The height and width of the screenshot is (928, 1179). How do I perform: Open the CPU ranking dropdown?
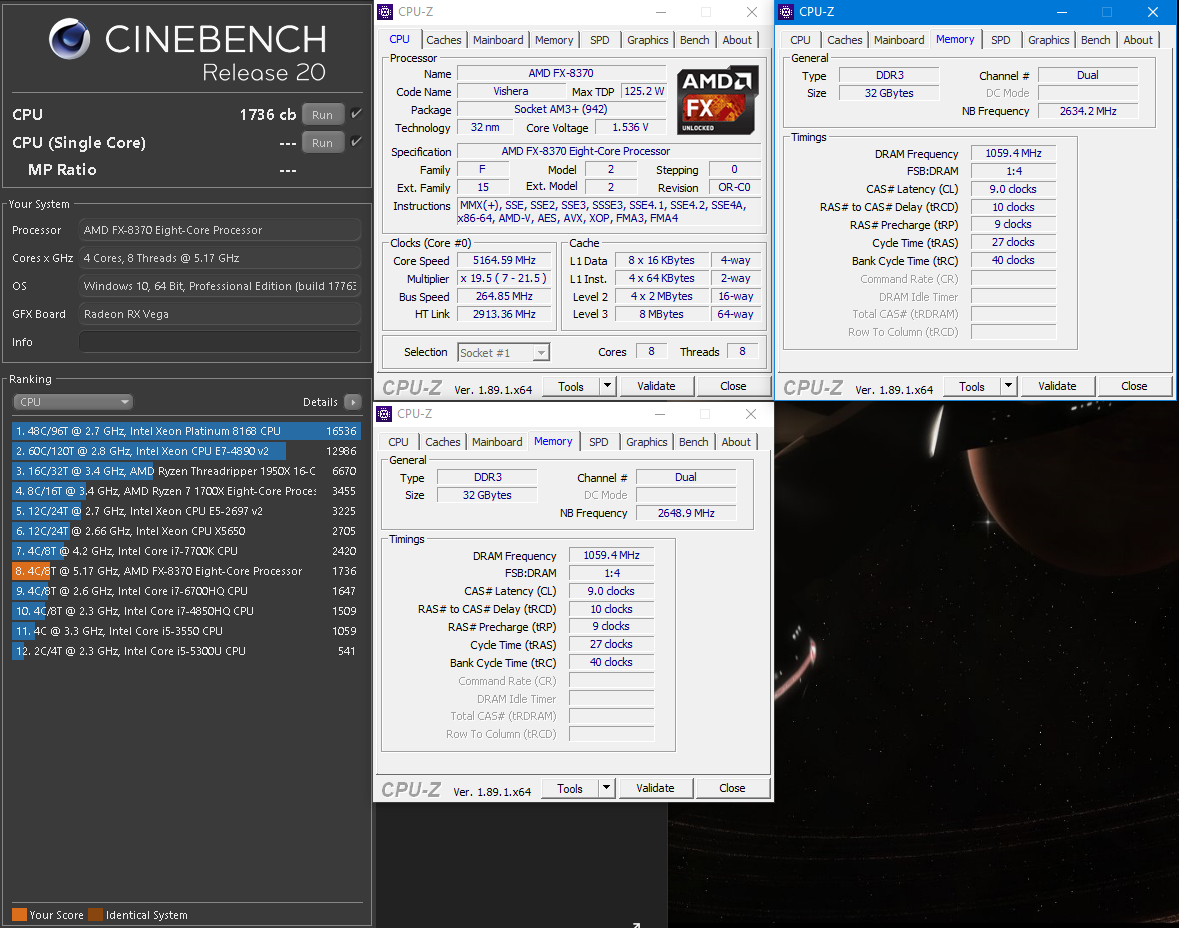(73, 402)
